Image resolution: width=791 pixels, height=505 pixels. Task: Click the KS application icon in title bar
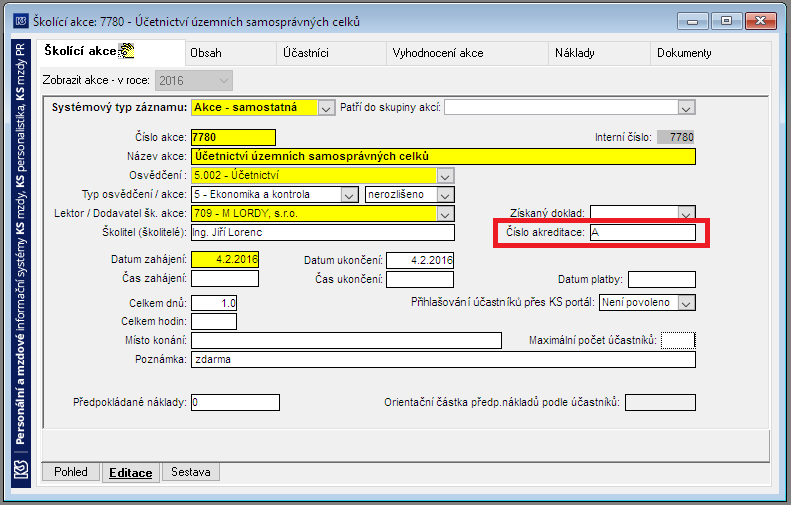tap(21, 21)
